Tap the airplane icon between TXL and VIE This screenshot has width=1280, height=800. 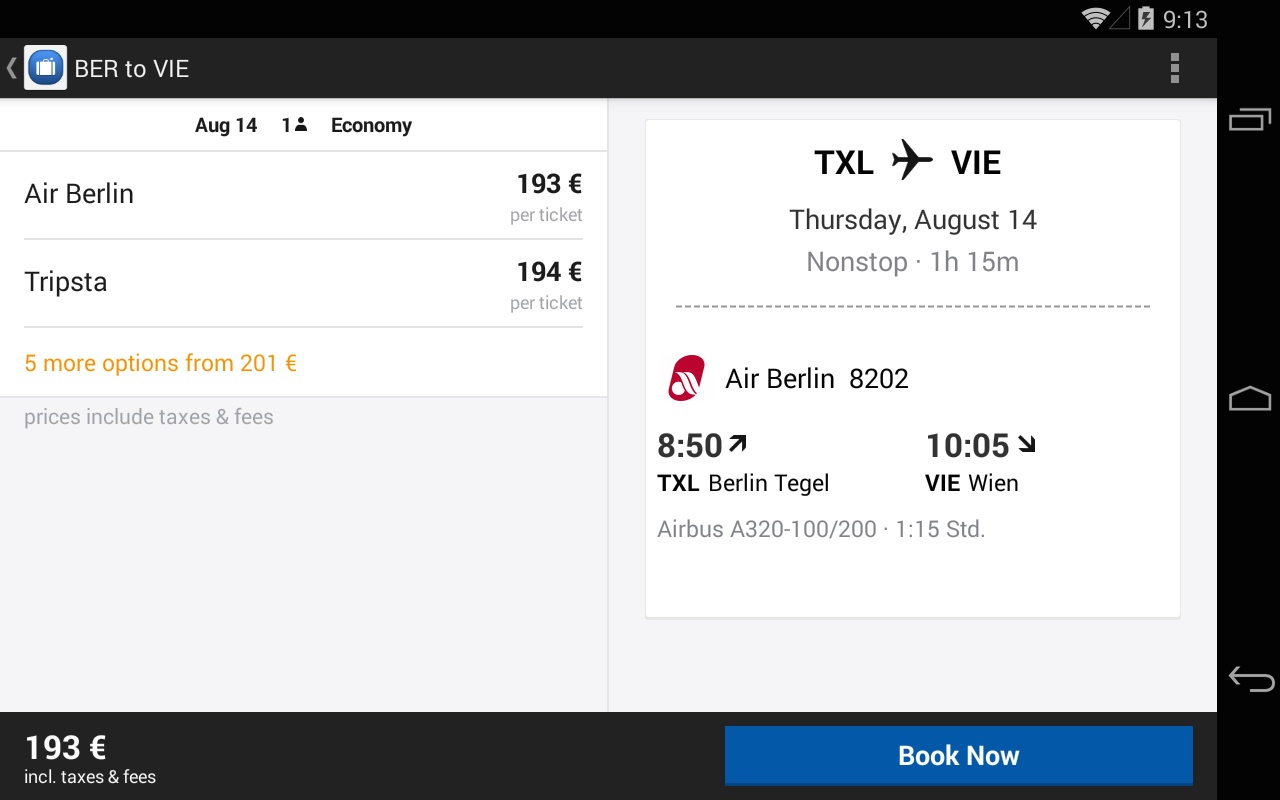tap(911, 160)
